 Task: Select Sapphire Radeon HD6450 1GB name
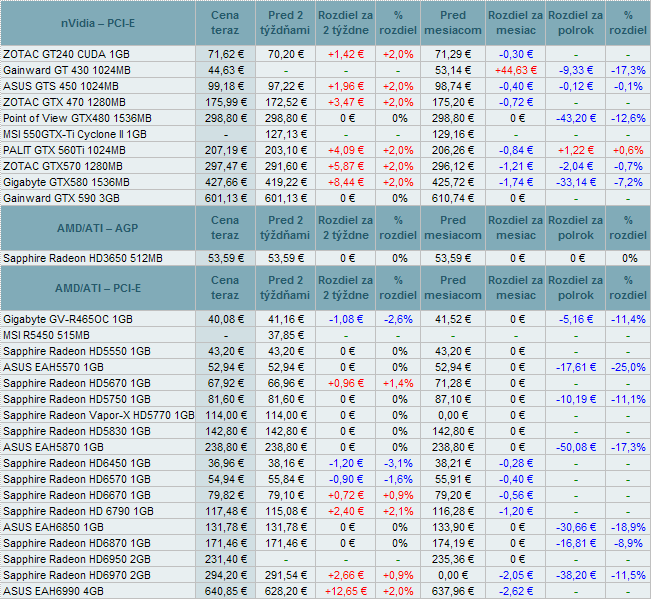coord(77,463)
